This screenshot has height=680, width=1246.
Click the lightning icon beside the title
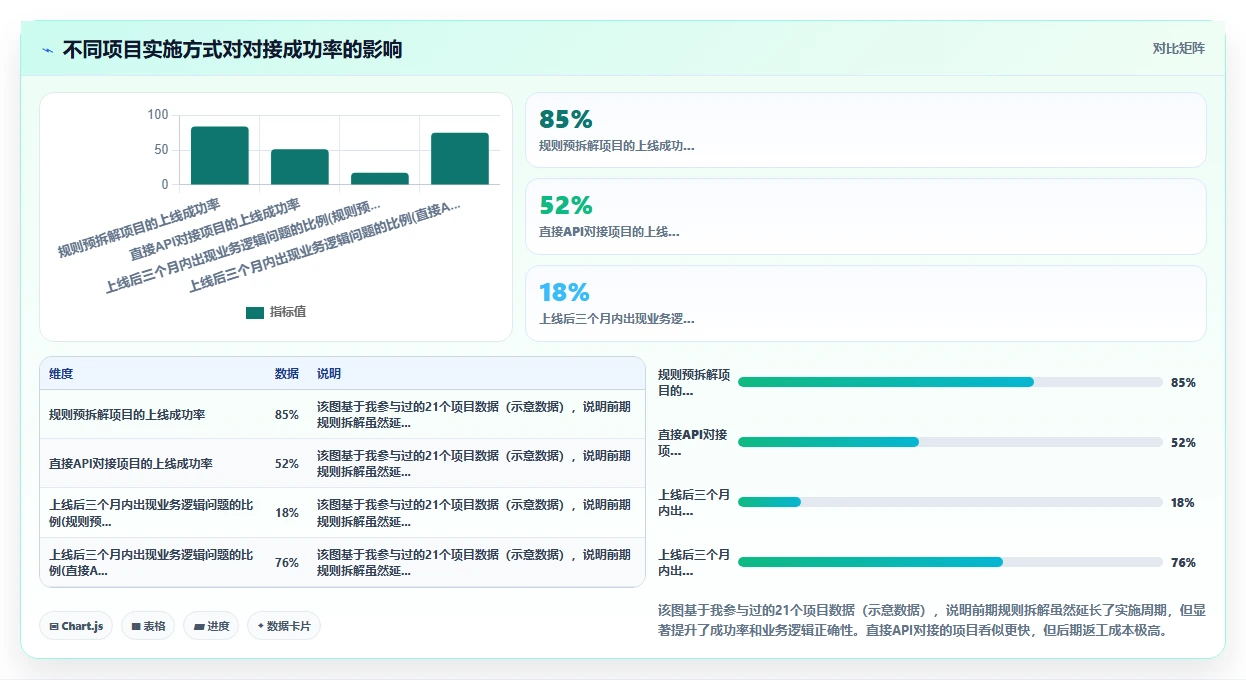pyautogui.click(x=48, y=50)
